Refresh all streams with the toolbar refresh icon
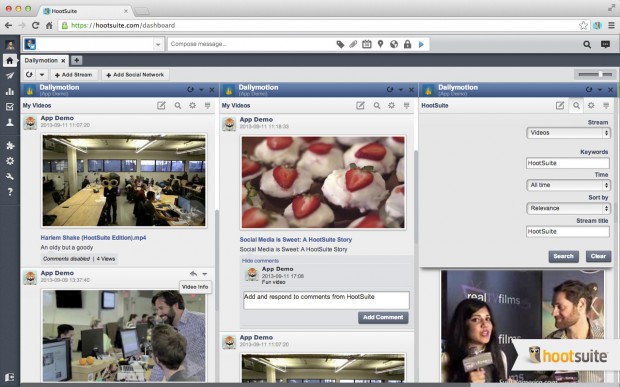Image resolution: width=620 pixels, height=387 pixels. (29, 74)
